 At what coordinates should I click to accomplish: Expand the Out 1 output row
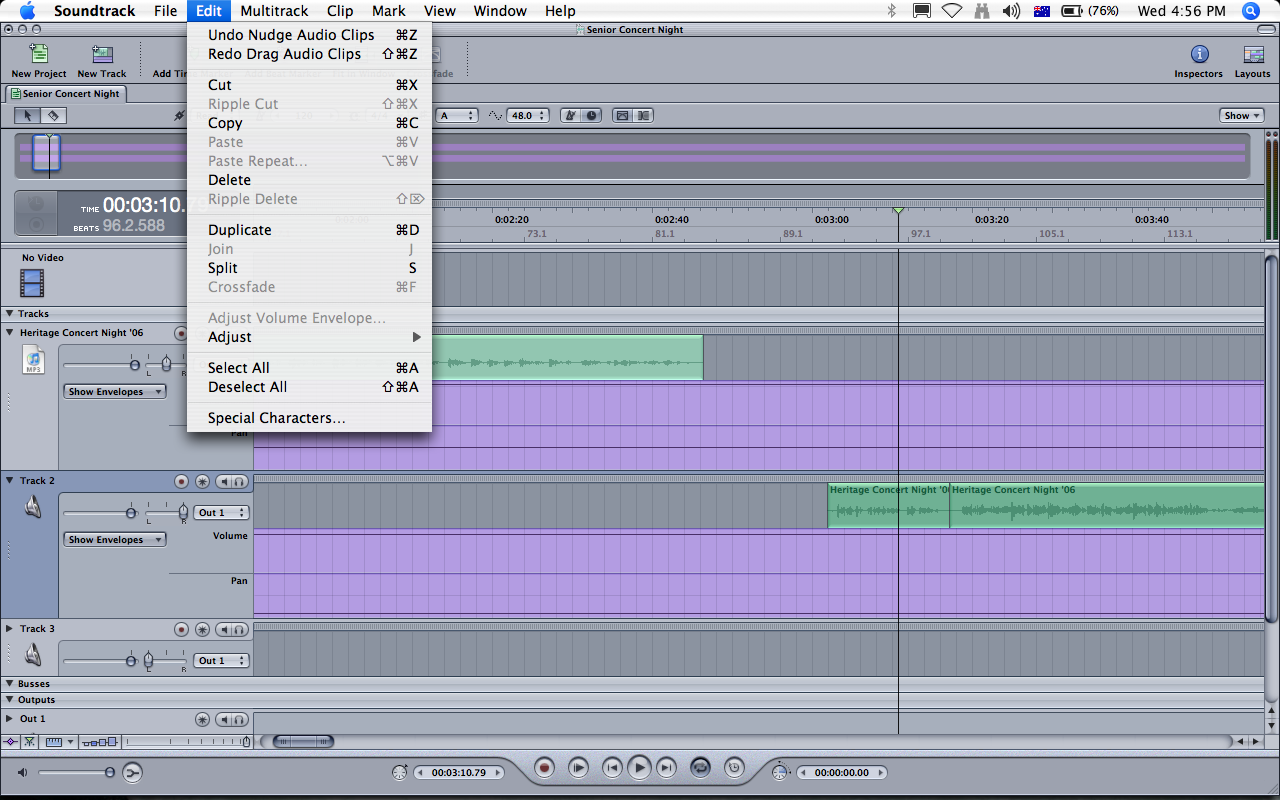pyautogui.click(x=10, y=719)
